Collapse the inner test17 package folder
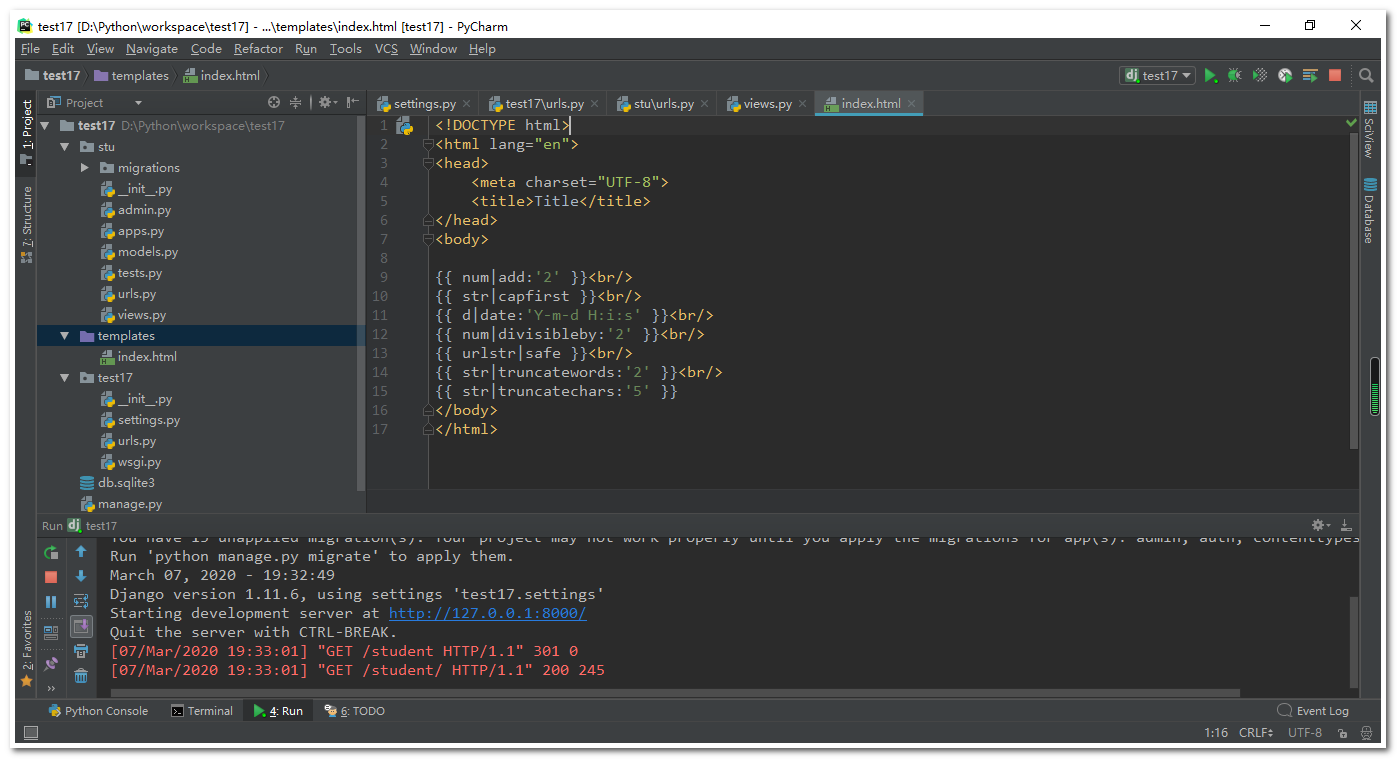 pos(65,378)
